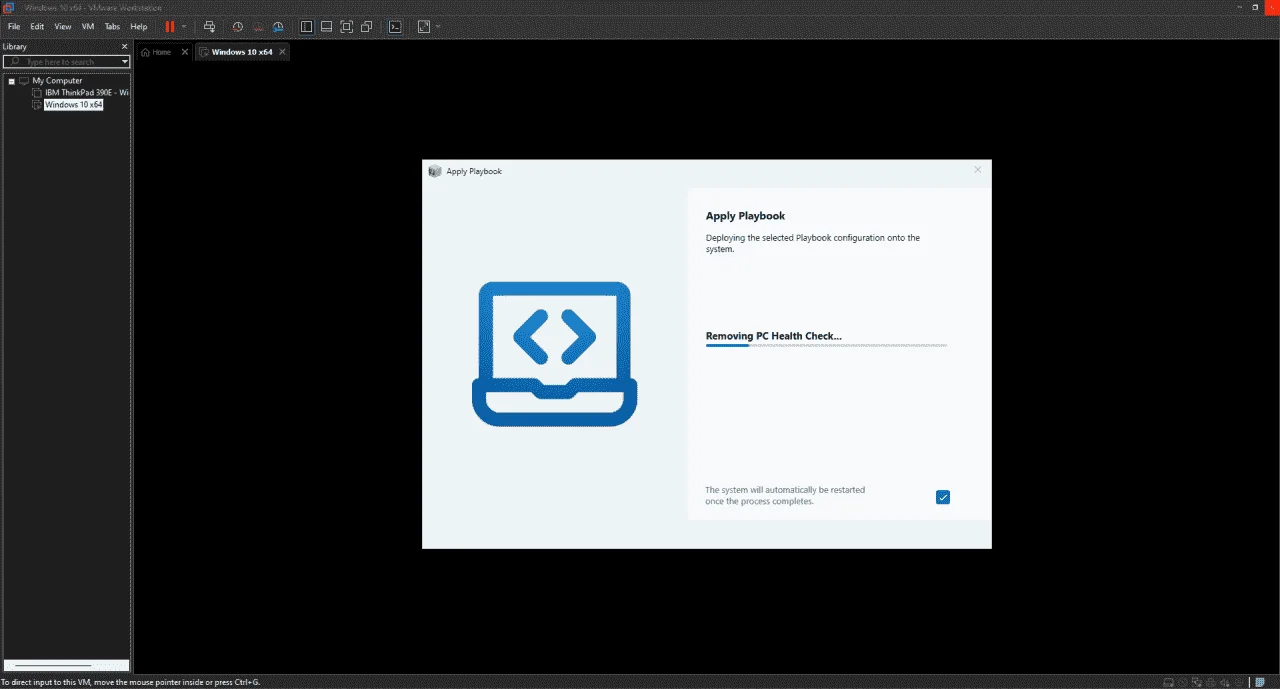Click the message log status icon
The image size is (1280, 689).
point(1260,681)
